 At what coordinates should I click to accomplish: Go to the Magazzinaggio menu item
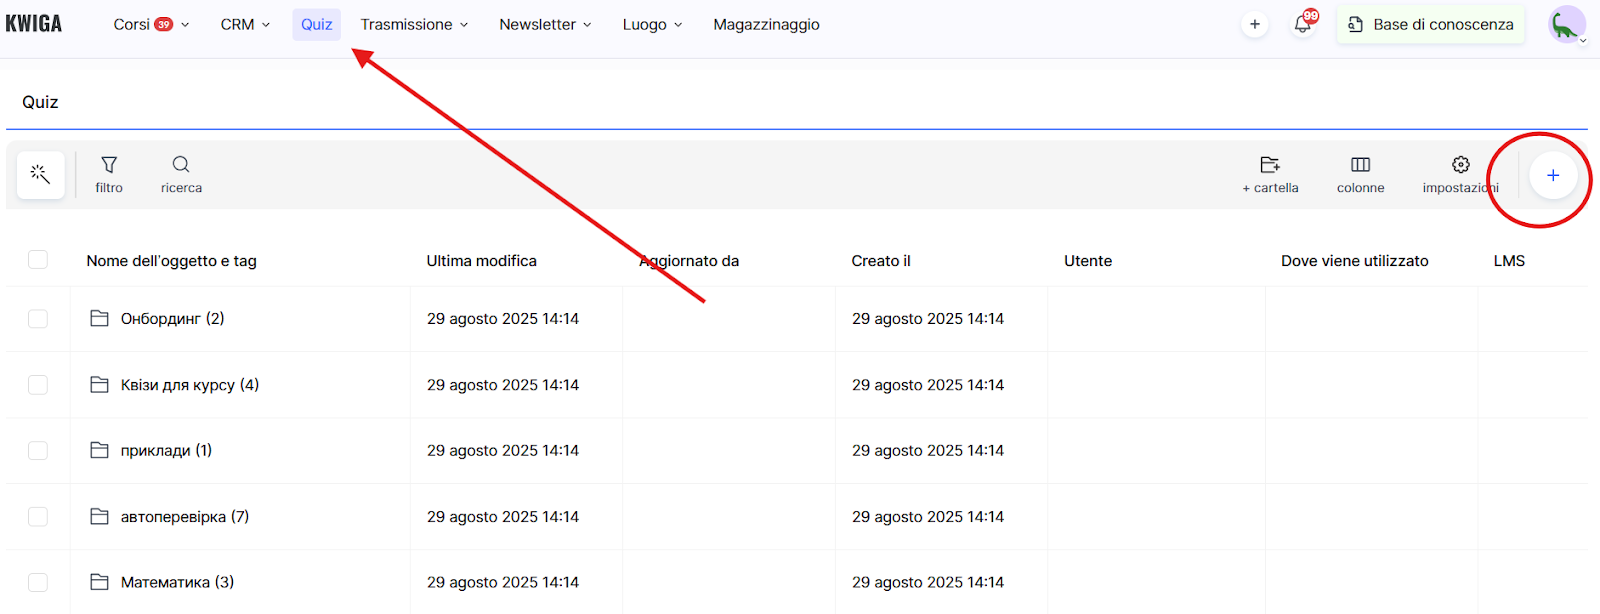coord(766,25)
